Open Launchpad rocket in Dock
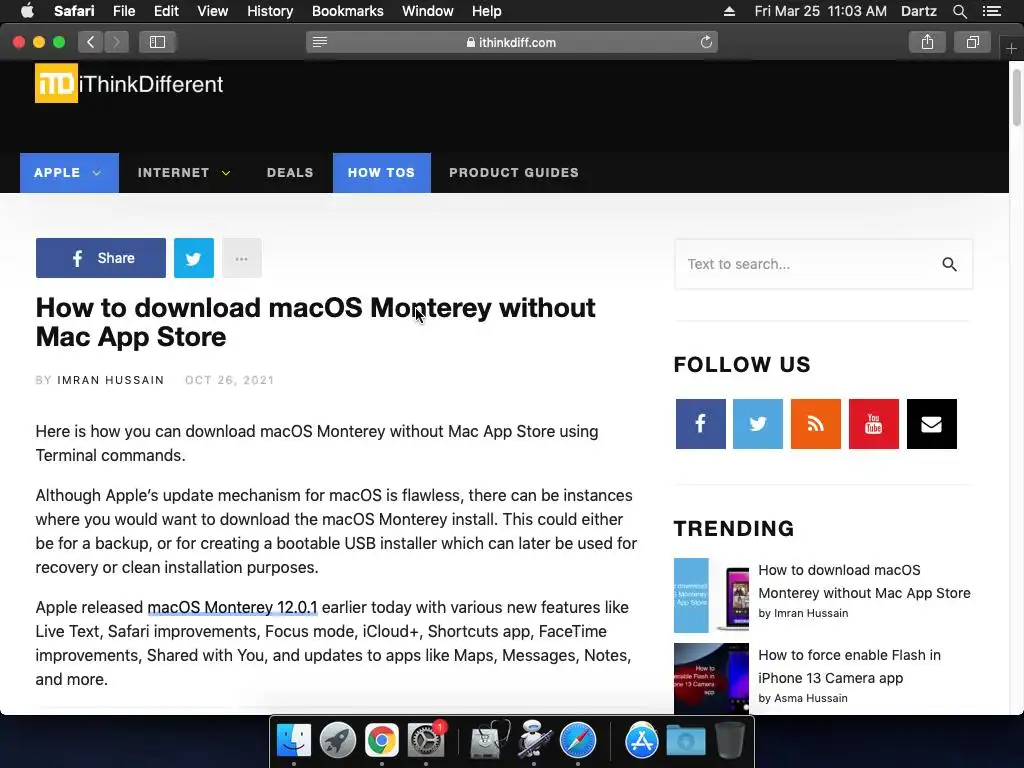1024x768 pixels. (338, 741)
